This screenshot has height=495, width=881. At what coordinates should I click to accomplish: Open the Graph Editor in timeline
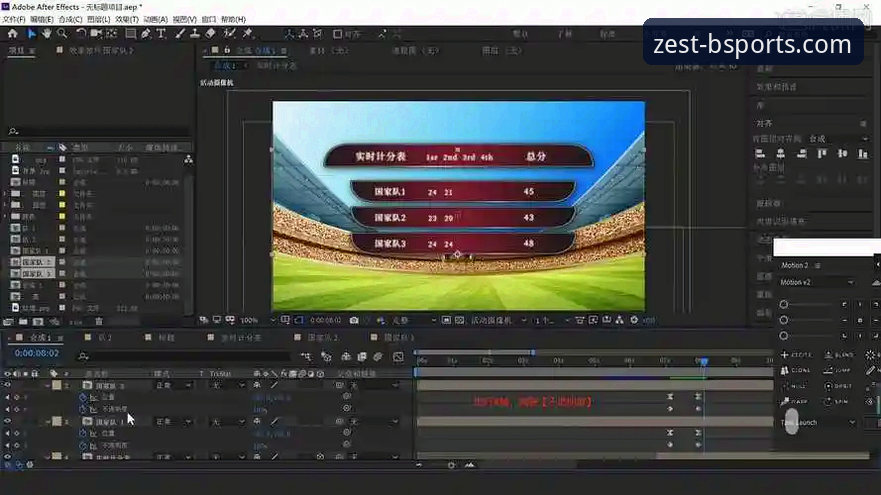click(x=398, y=357)
